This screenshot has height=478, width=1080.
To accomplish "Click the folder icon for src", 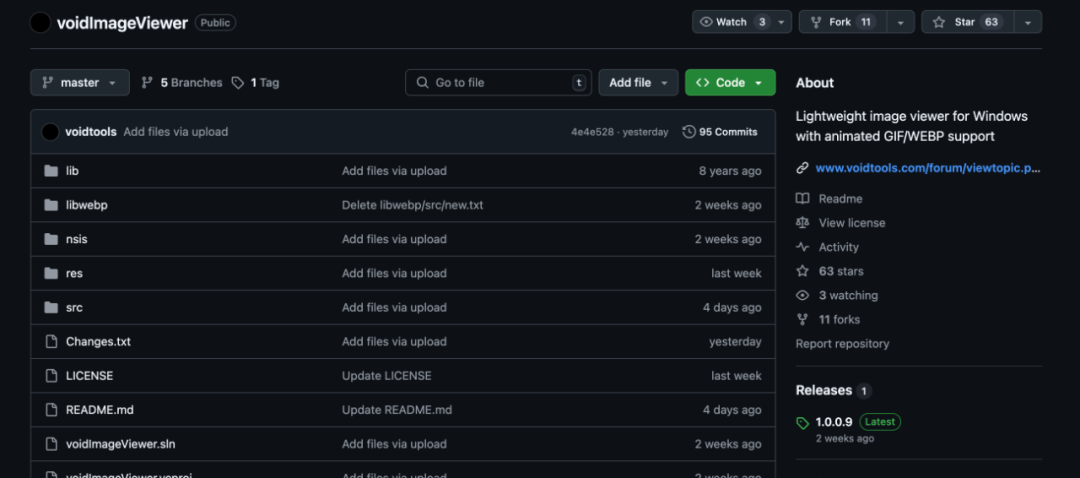I will pyautogui.click(x=51, y=308).
